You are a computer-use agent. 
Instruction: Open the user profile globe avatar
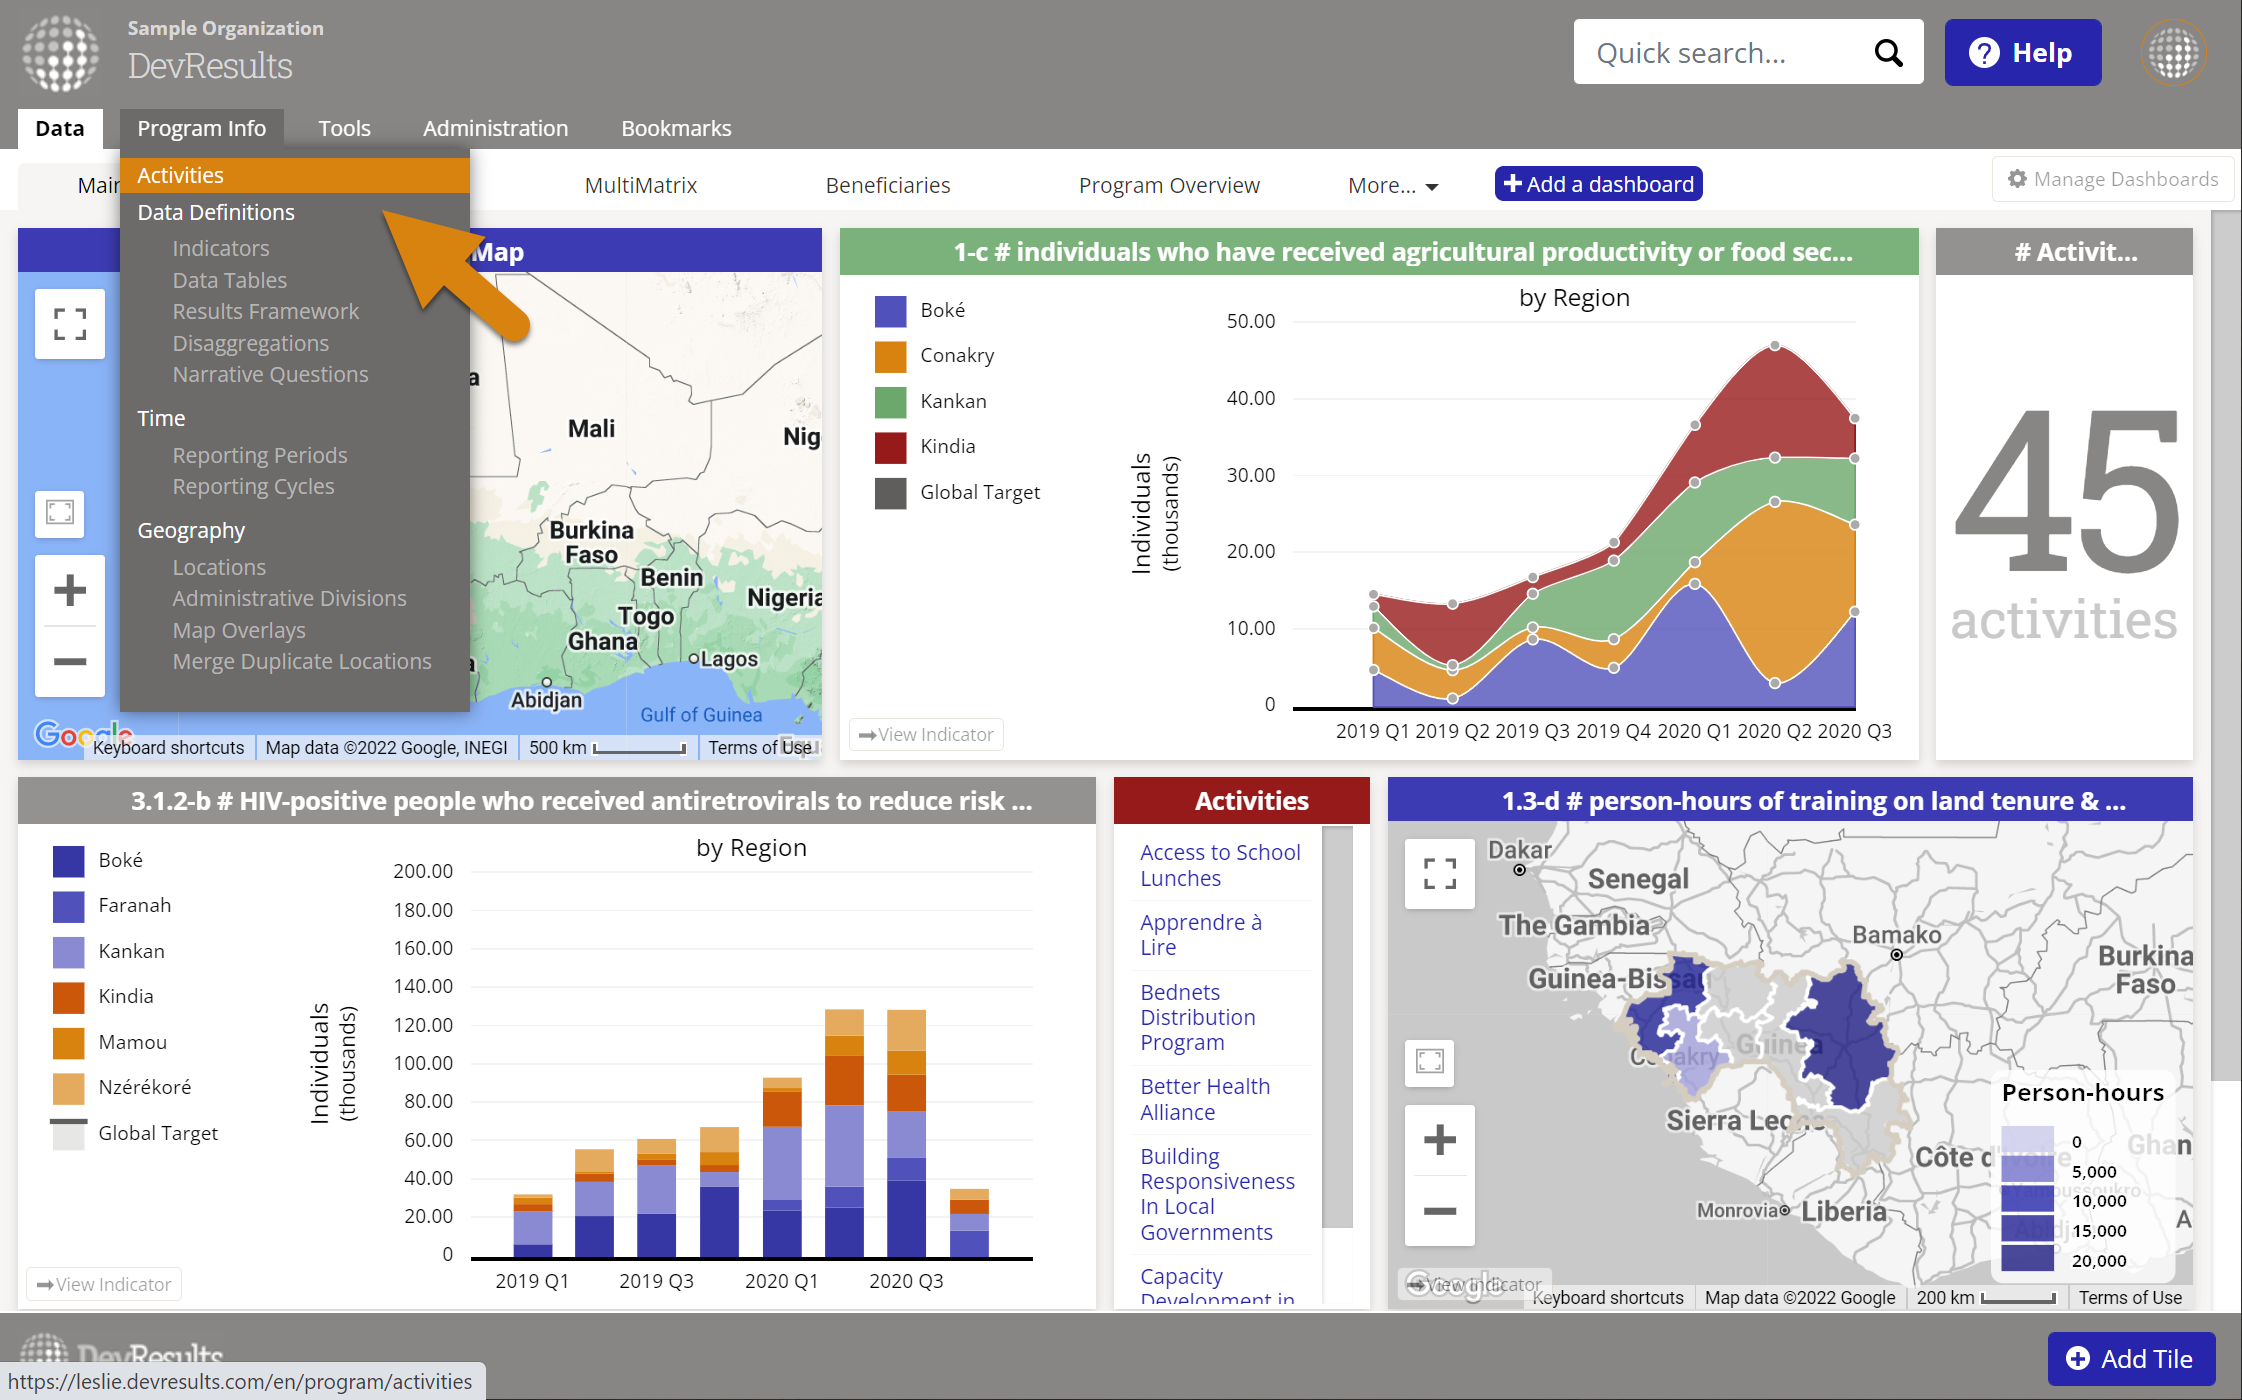click(2173, 53)
